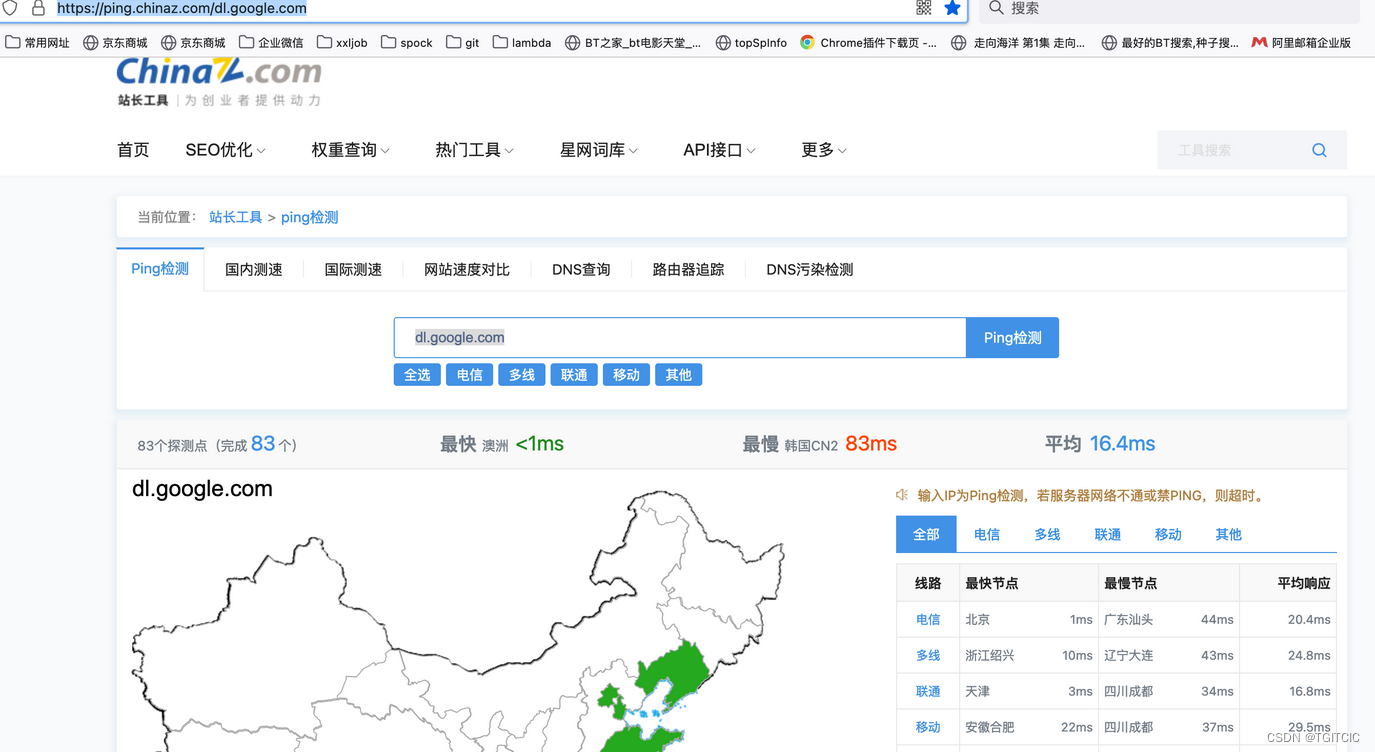Open the 多线 link in the 线路 column

(928, 656)
